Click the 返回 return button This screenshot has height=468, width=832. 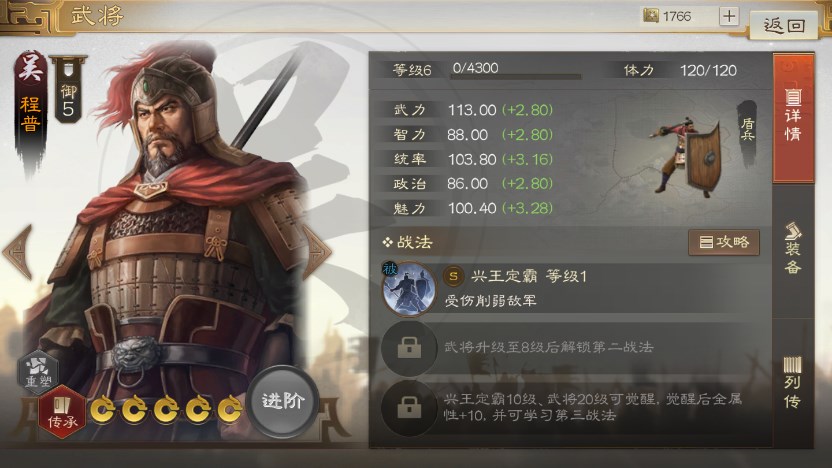click(784, 24)
